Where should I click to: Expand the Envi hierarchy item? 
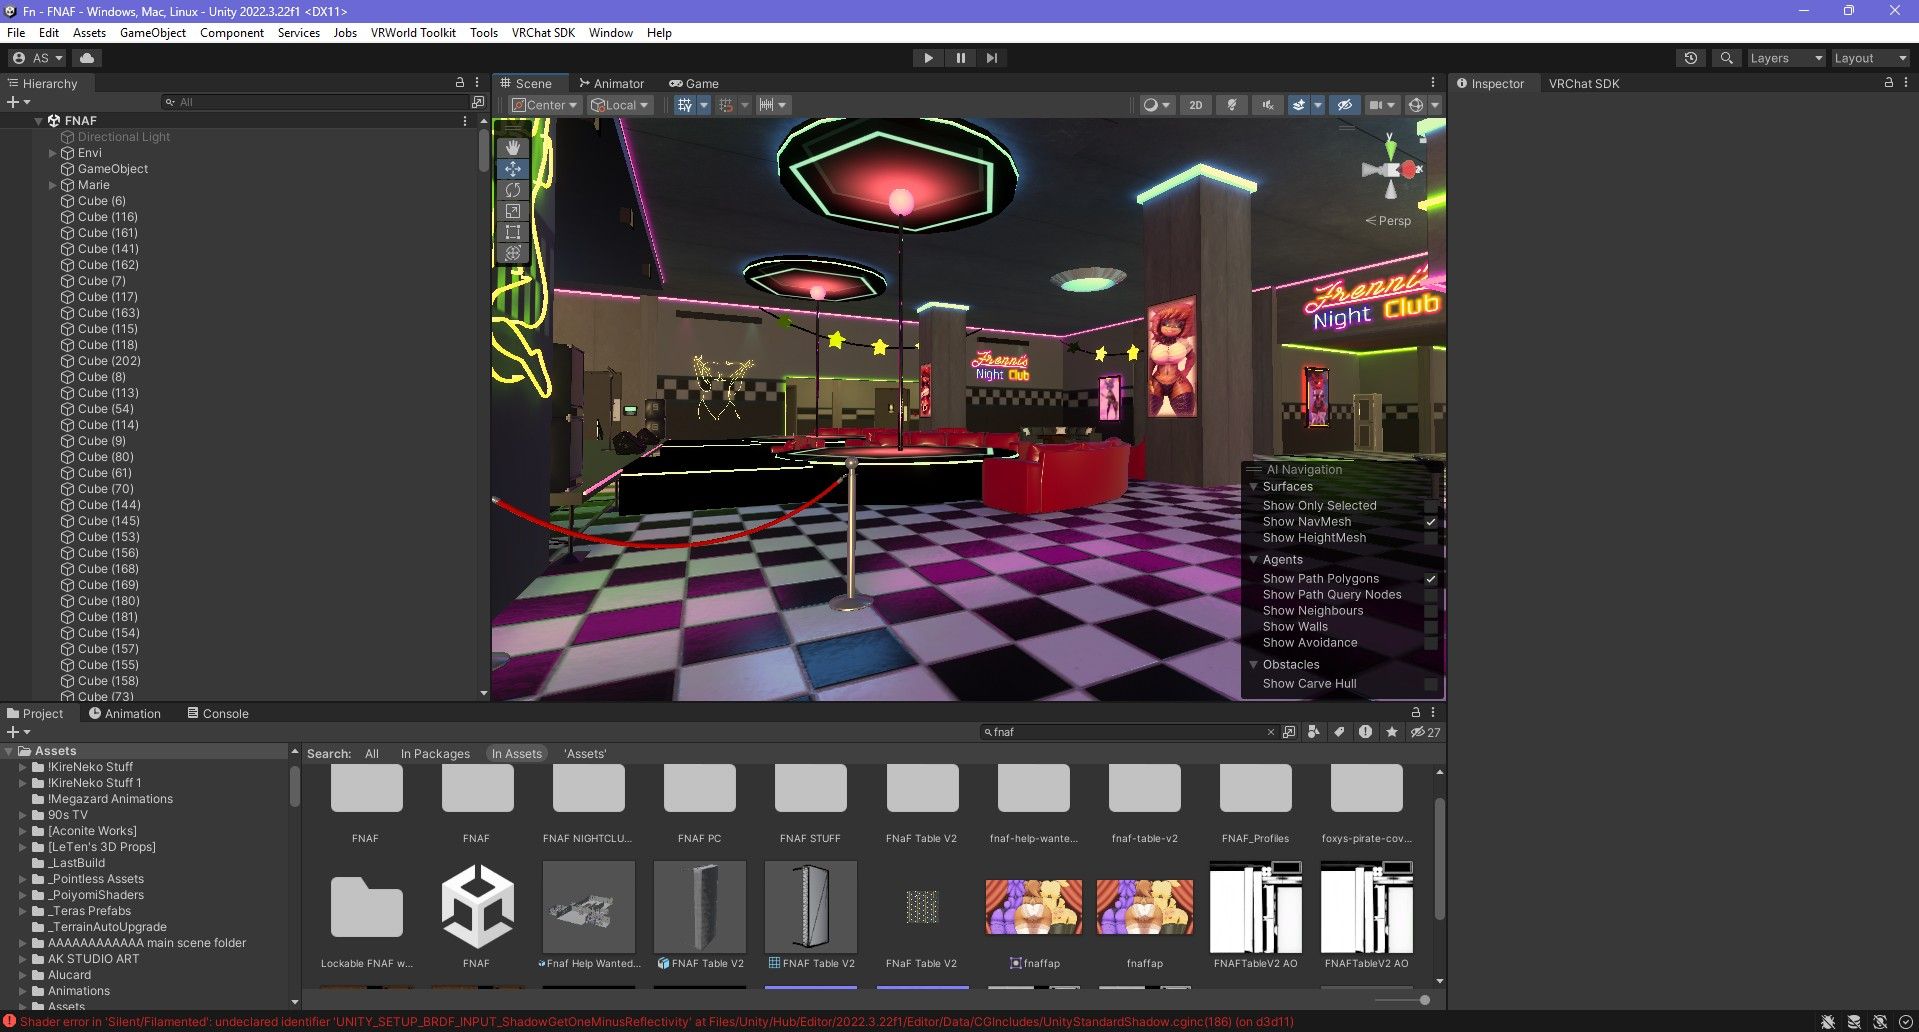point(53,153)
